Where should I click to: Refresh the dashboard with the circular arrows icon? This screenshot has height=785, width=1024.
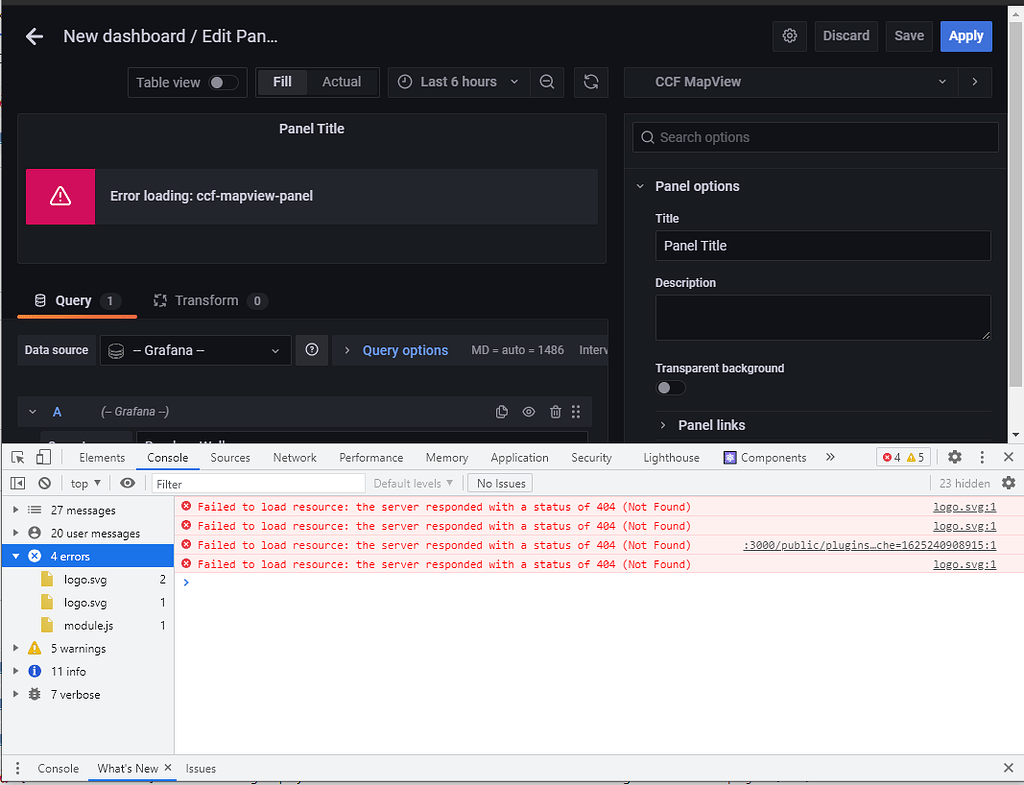pos(590,82)
